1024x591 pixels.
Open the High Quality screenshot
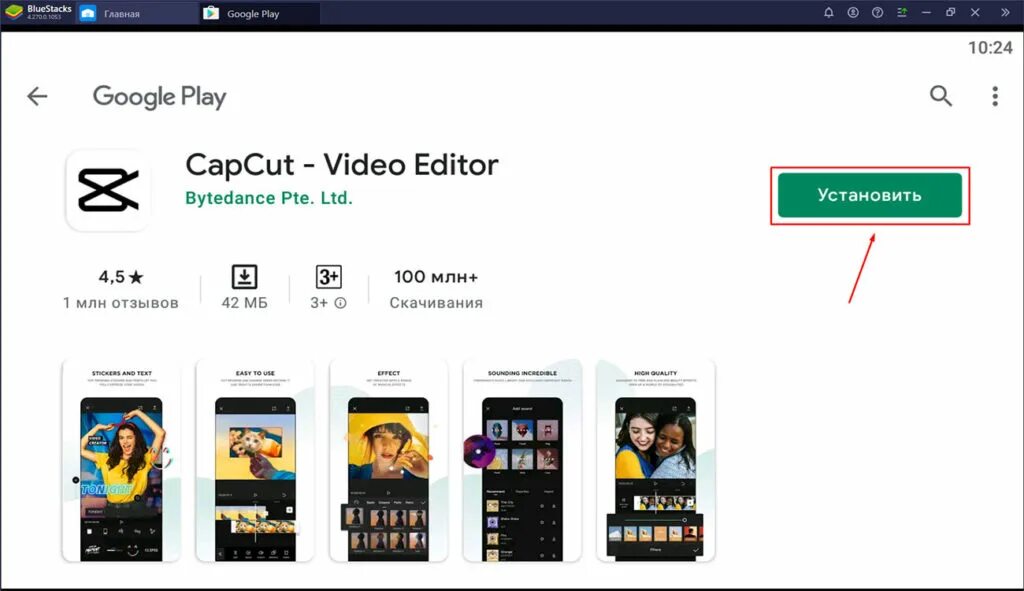[656, 460]
